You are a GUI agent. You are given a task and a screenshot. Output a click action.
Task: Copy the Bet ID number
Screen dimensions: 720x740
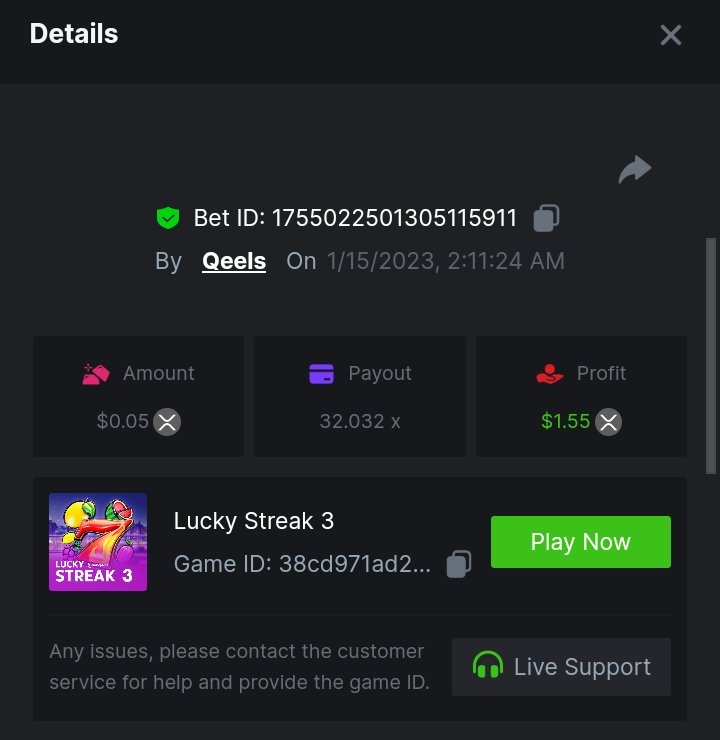pyautogui.click(x=546, y=218)
